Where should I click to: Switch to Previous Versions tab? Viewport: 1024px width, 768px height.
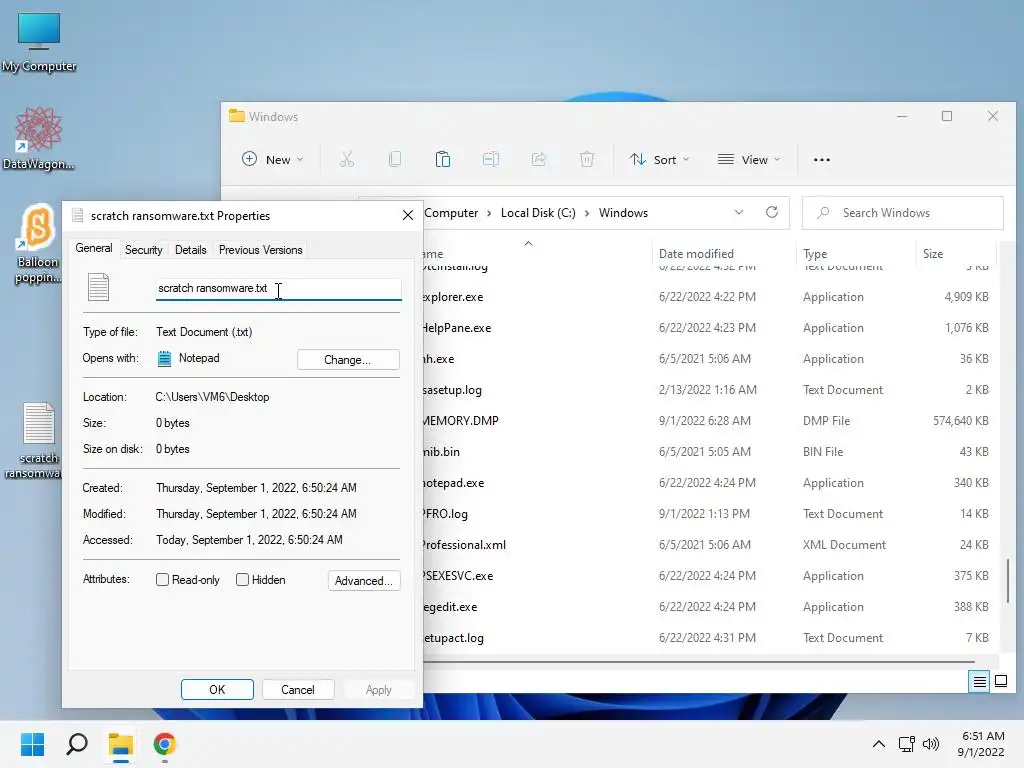[261, 250]
